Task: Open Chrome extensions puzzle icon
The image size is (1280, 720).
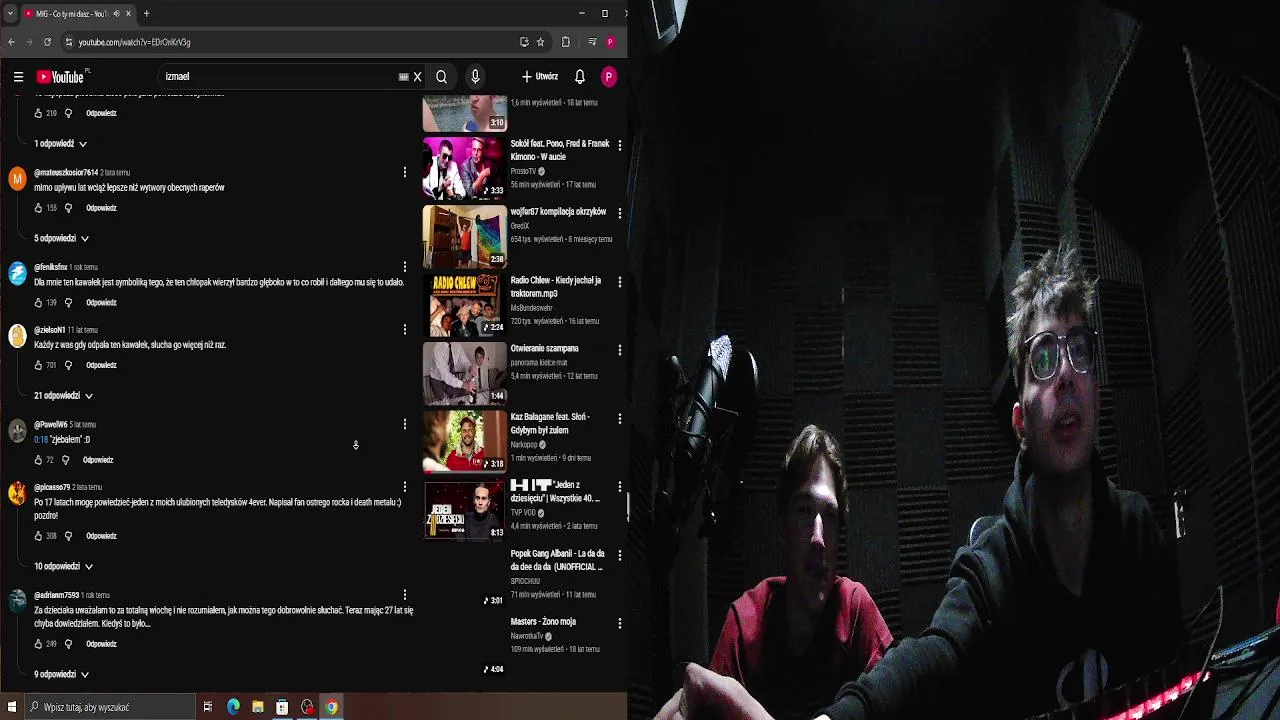Action: pyautogui.click(x=566, y=42)
